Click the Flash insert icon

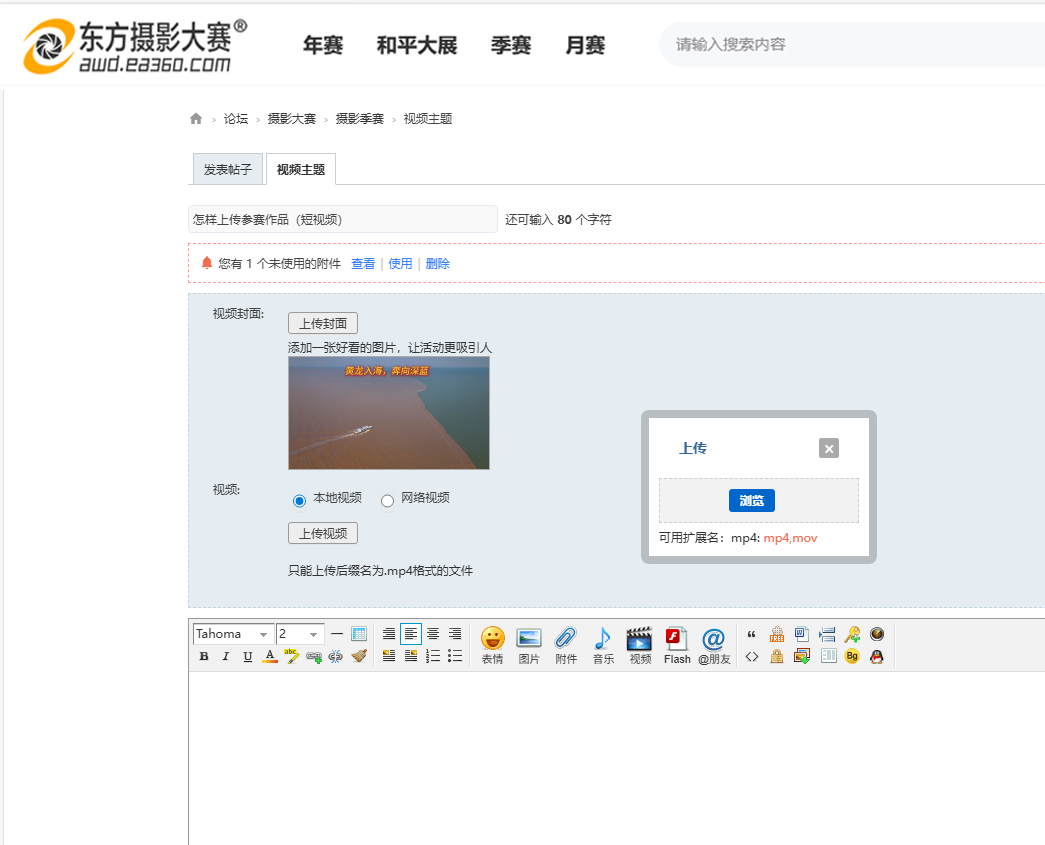click(677, 644)
